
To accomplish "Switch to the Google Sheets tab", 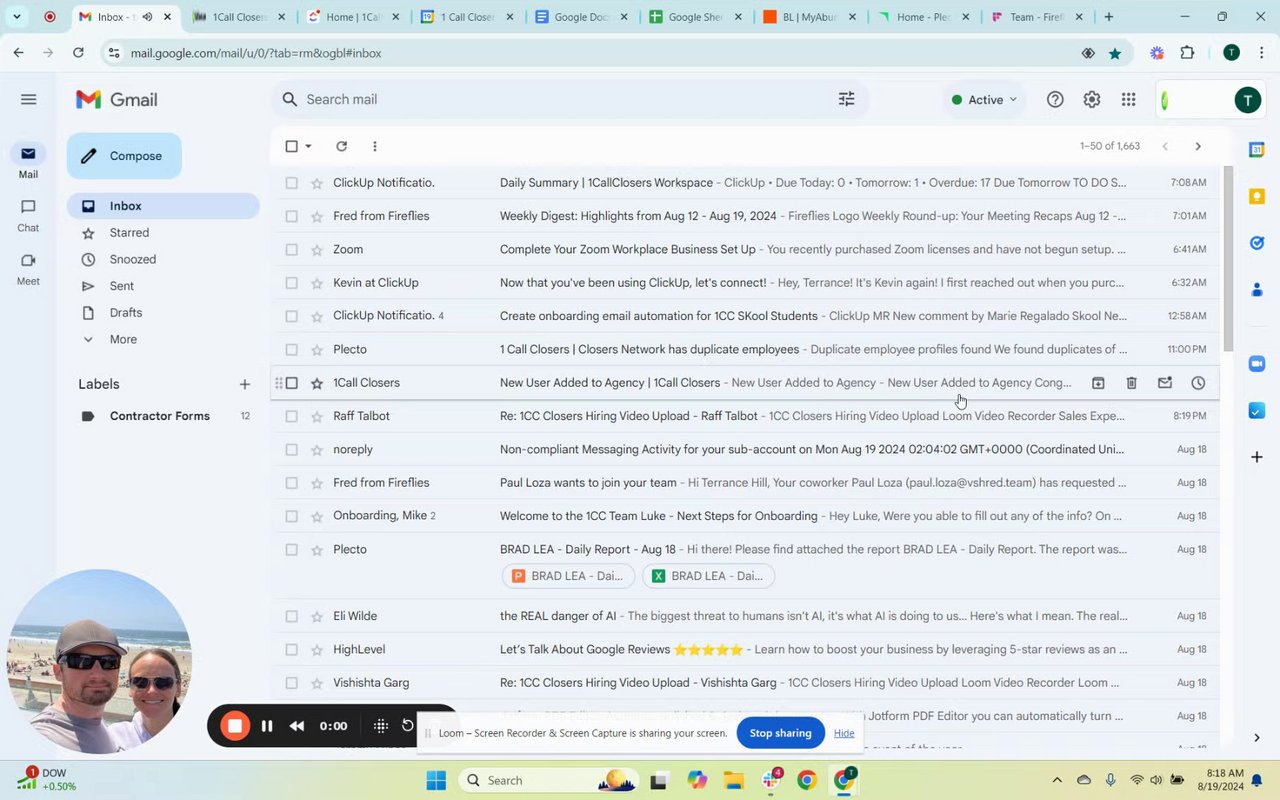I will [x=694, y=17].
